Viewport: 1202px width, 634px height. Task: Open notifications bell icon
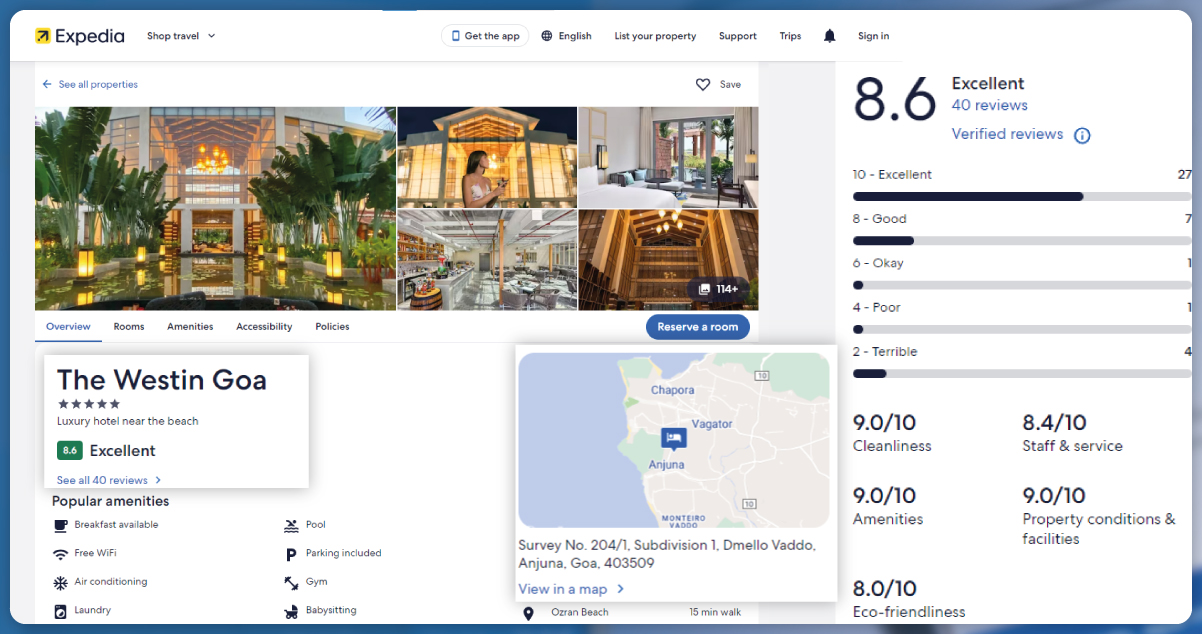829,36
